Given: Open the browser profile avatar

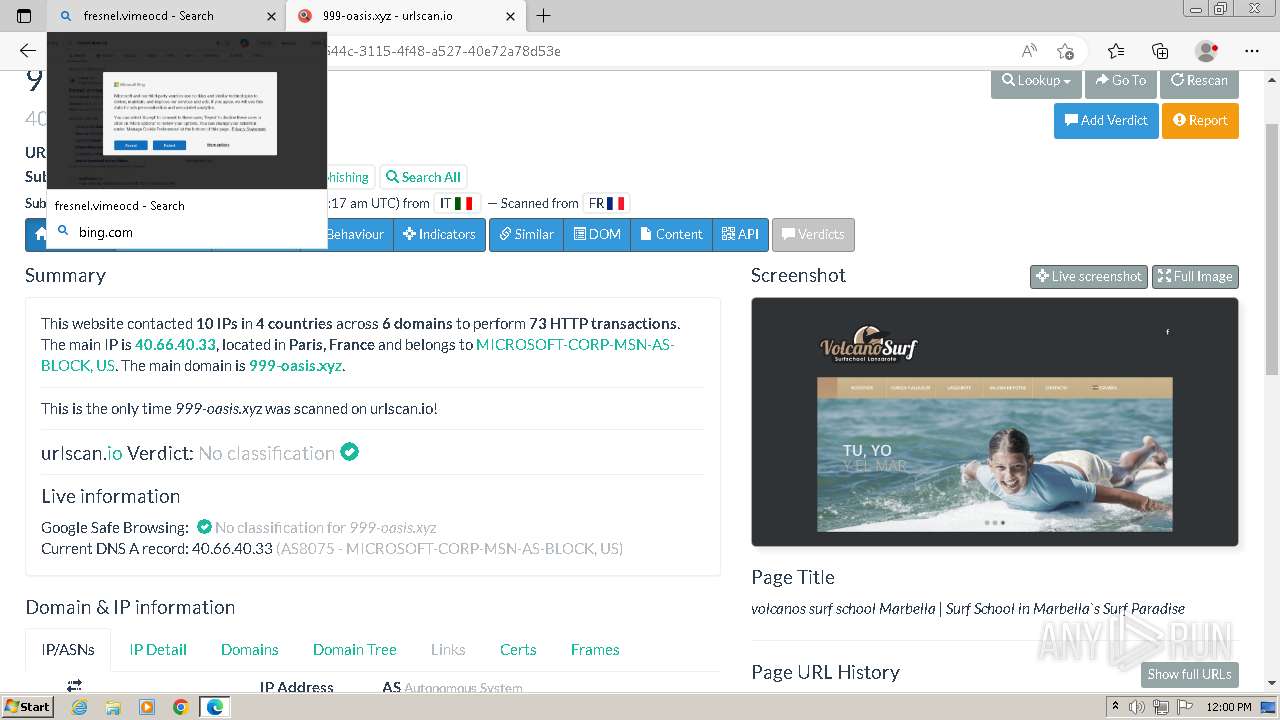Looking at the screenshot, I should coord(1207,51).
